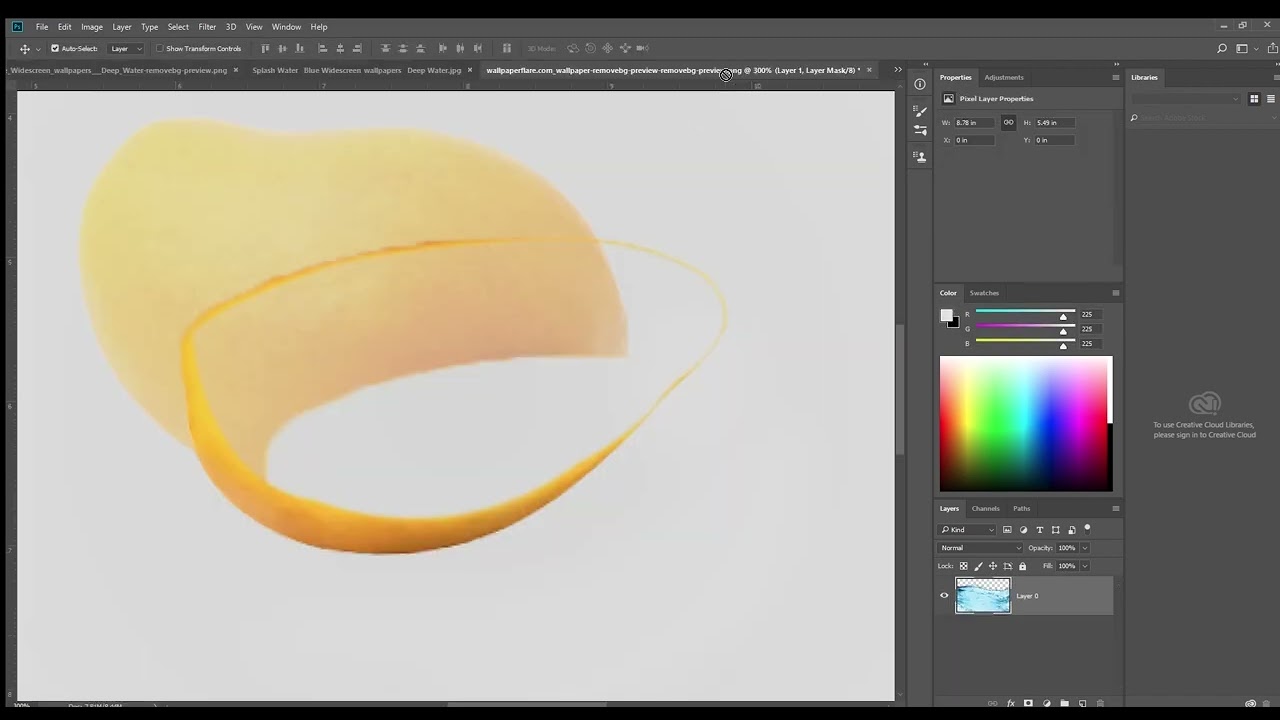Open the File menu
The width and height of the screenshot is (1280, 720).
click(42, 27)
